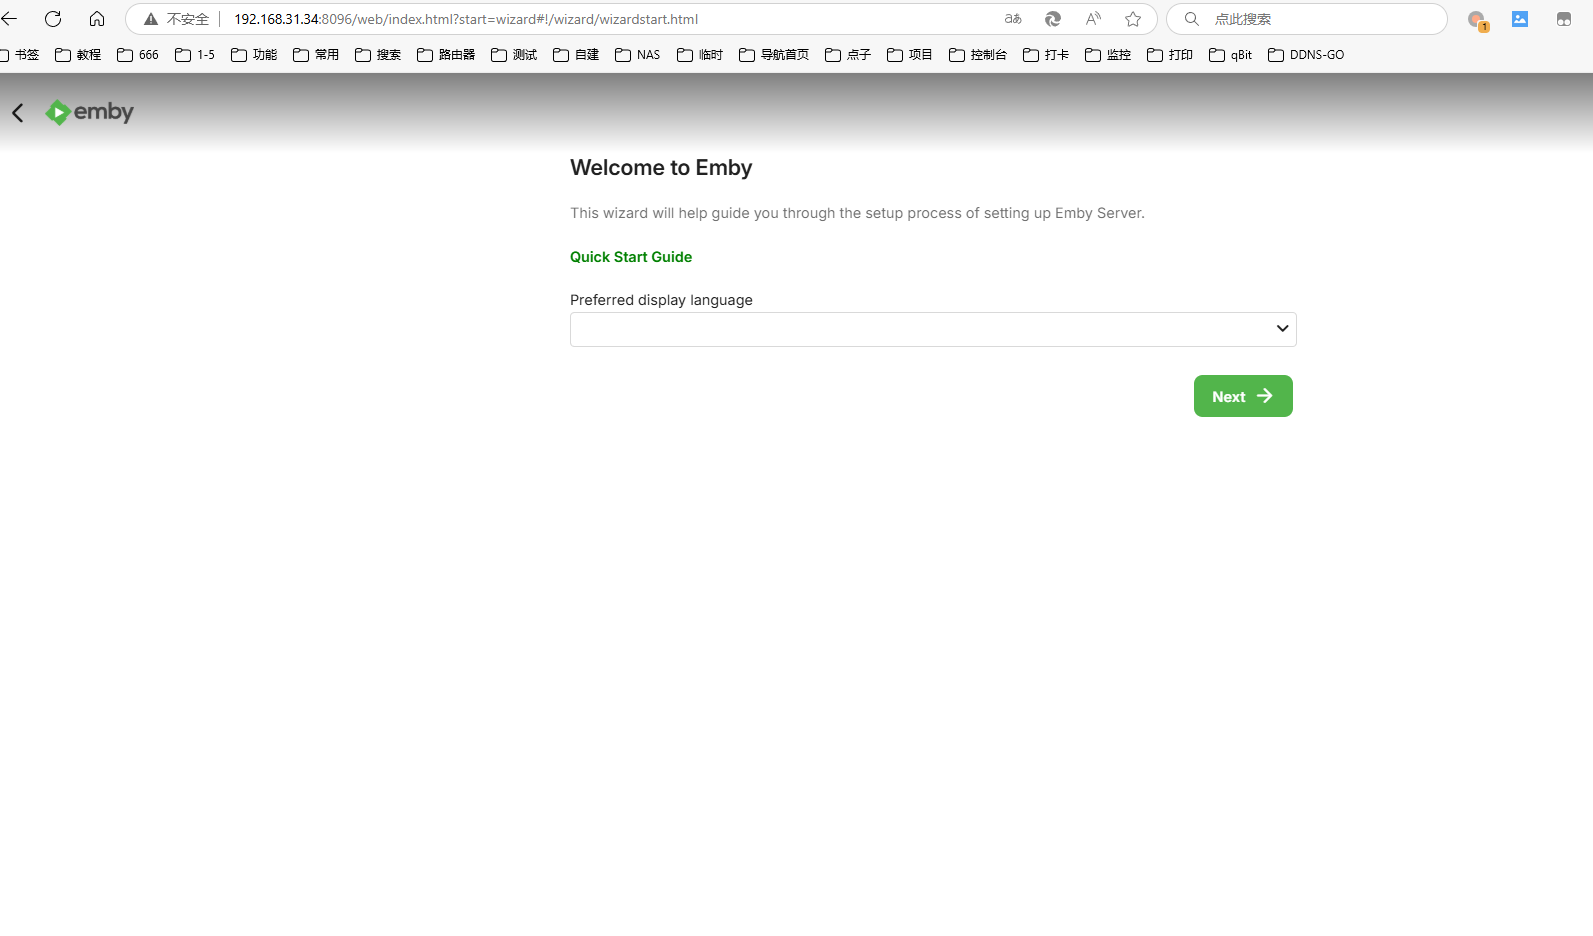The height and width of the screenshot is (936, 1593).
Task: Click the Emby logo in header
Action: tap(89, 112)
